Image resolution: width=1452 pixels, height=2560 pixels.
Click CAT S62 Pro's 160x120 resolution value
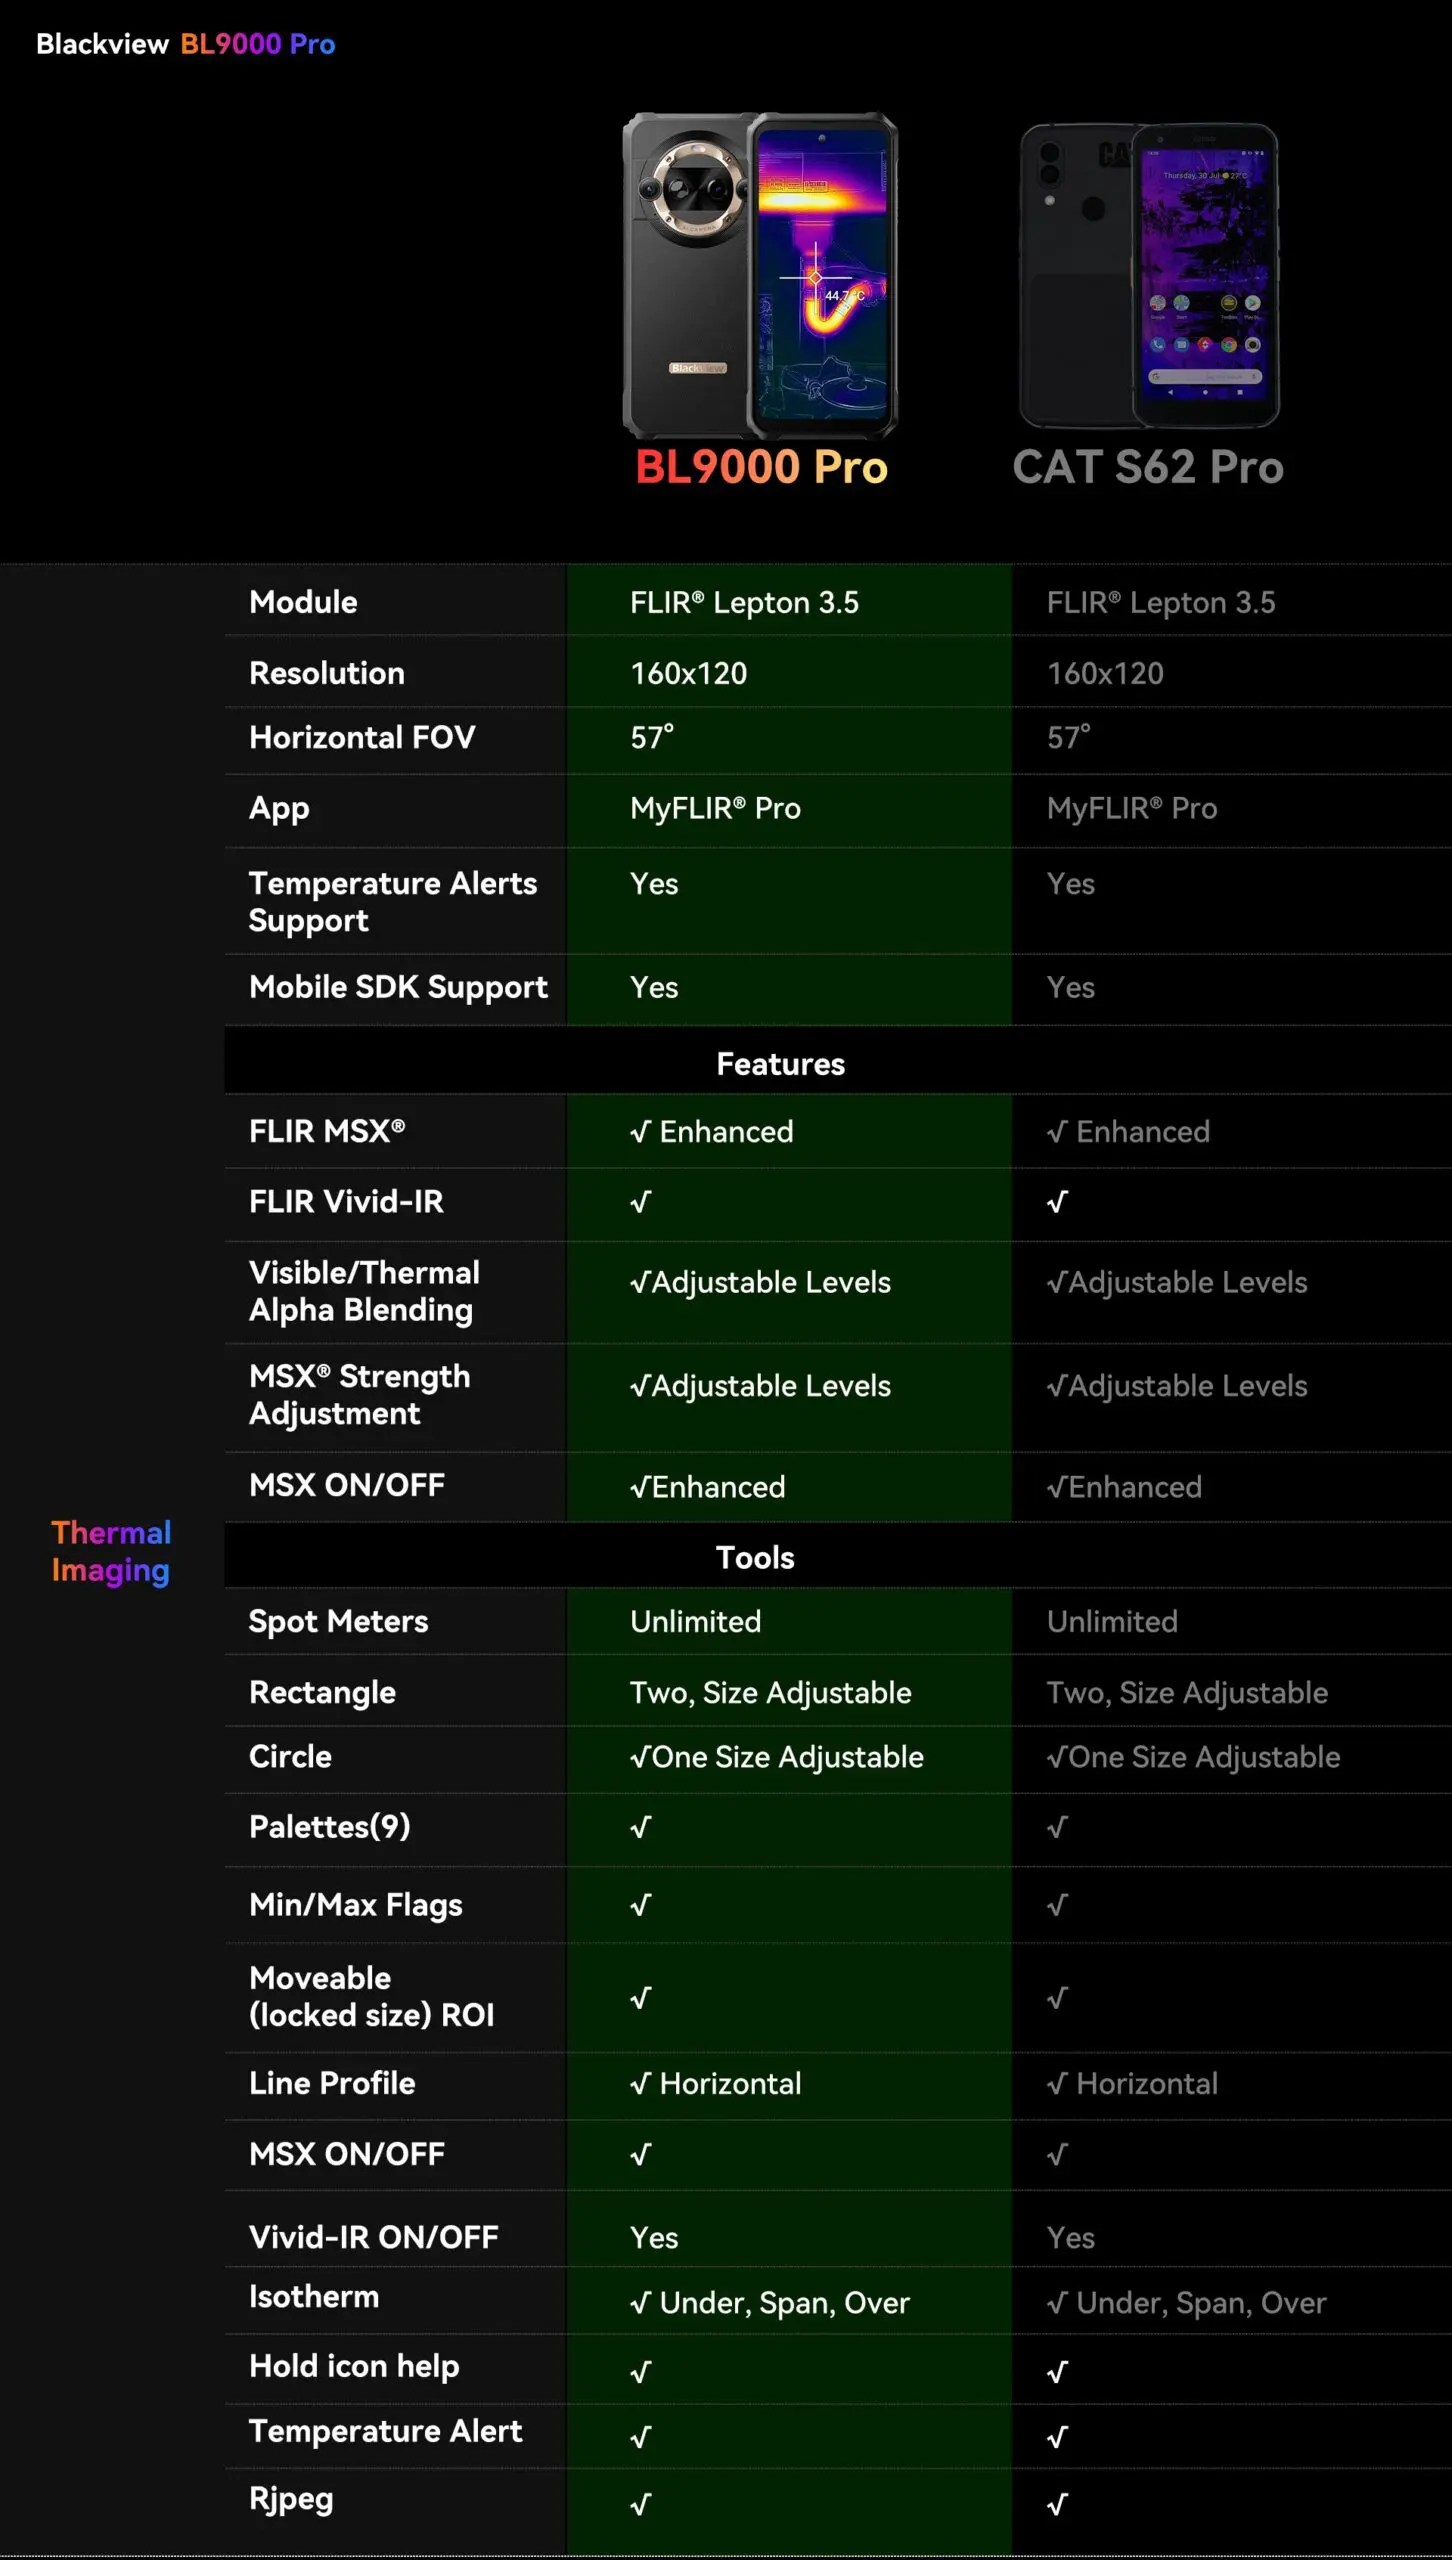point(1105,673)
